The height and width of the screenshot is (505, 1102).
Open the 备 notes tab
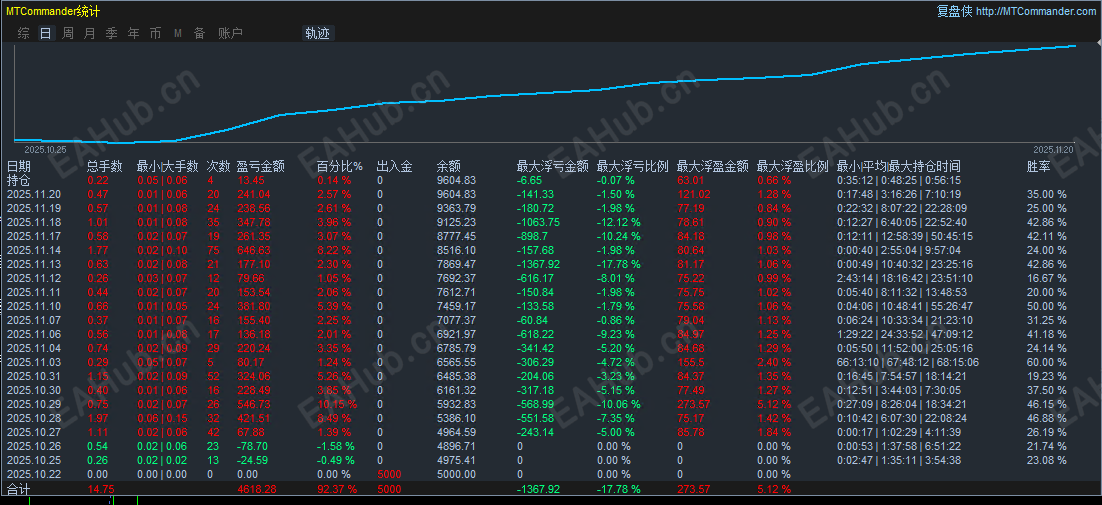pyautogui.click(x=200, y=33)
